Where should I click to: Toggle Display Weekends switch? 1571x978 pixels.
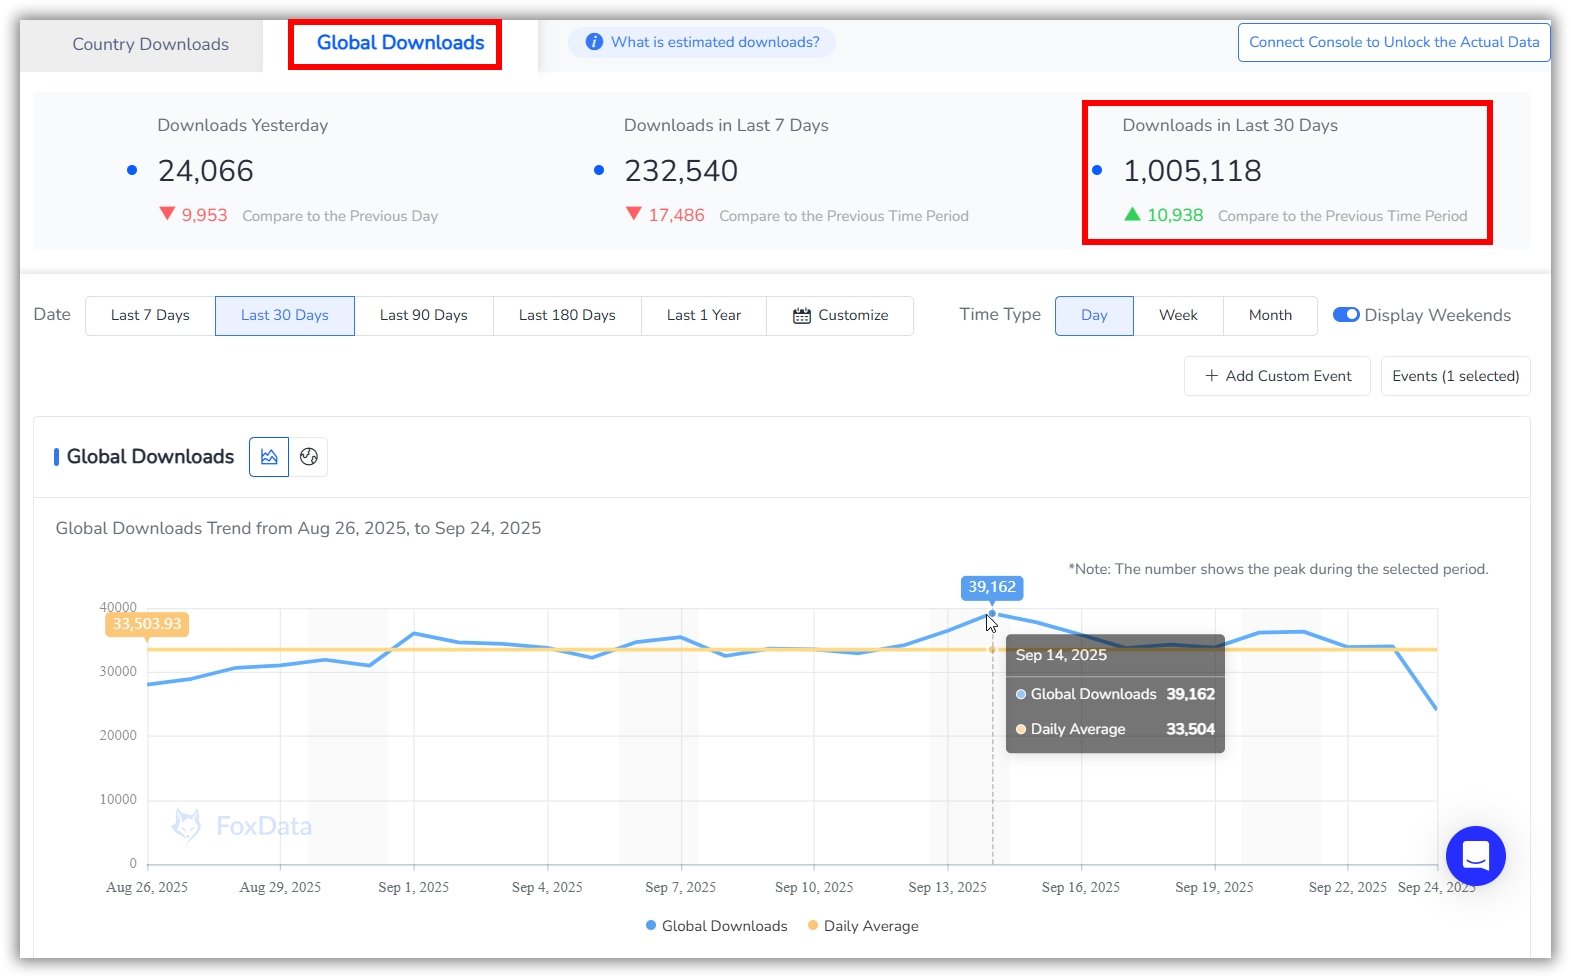(1346, 315)
